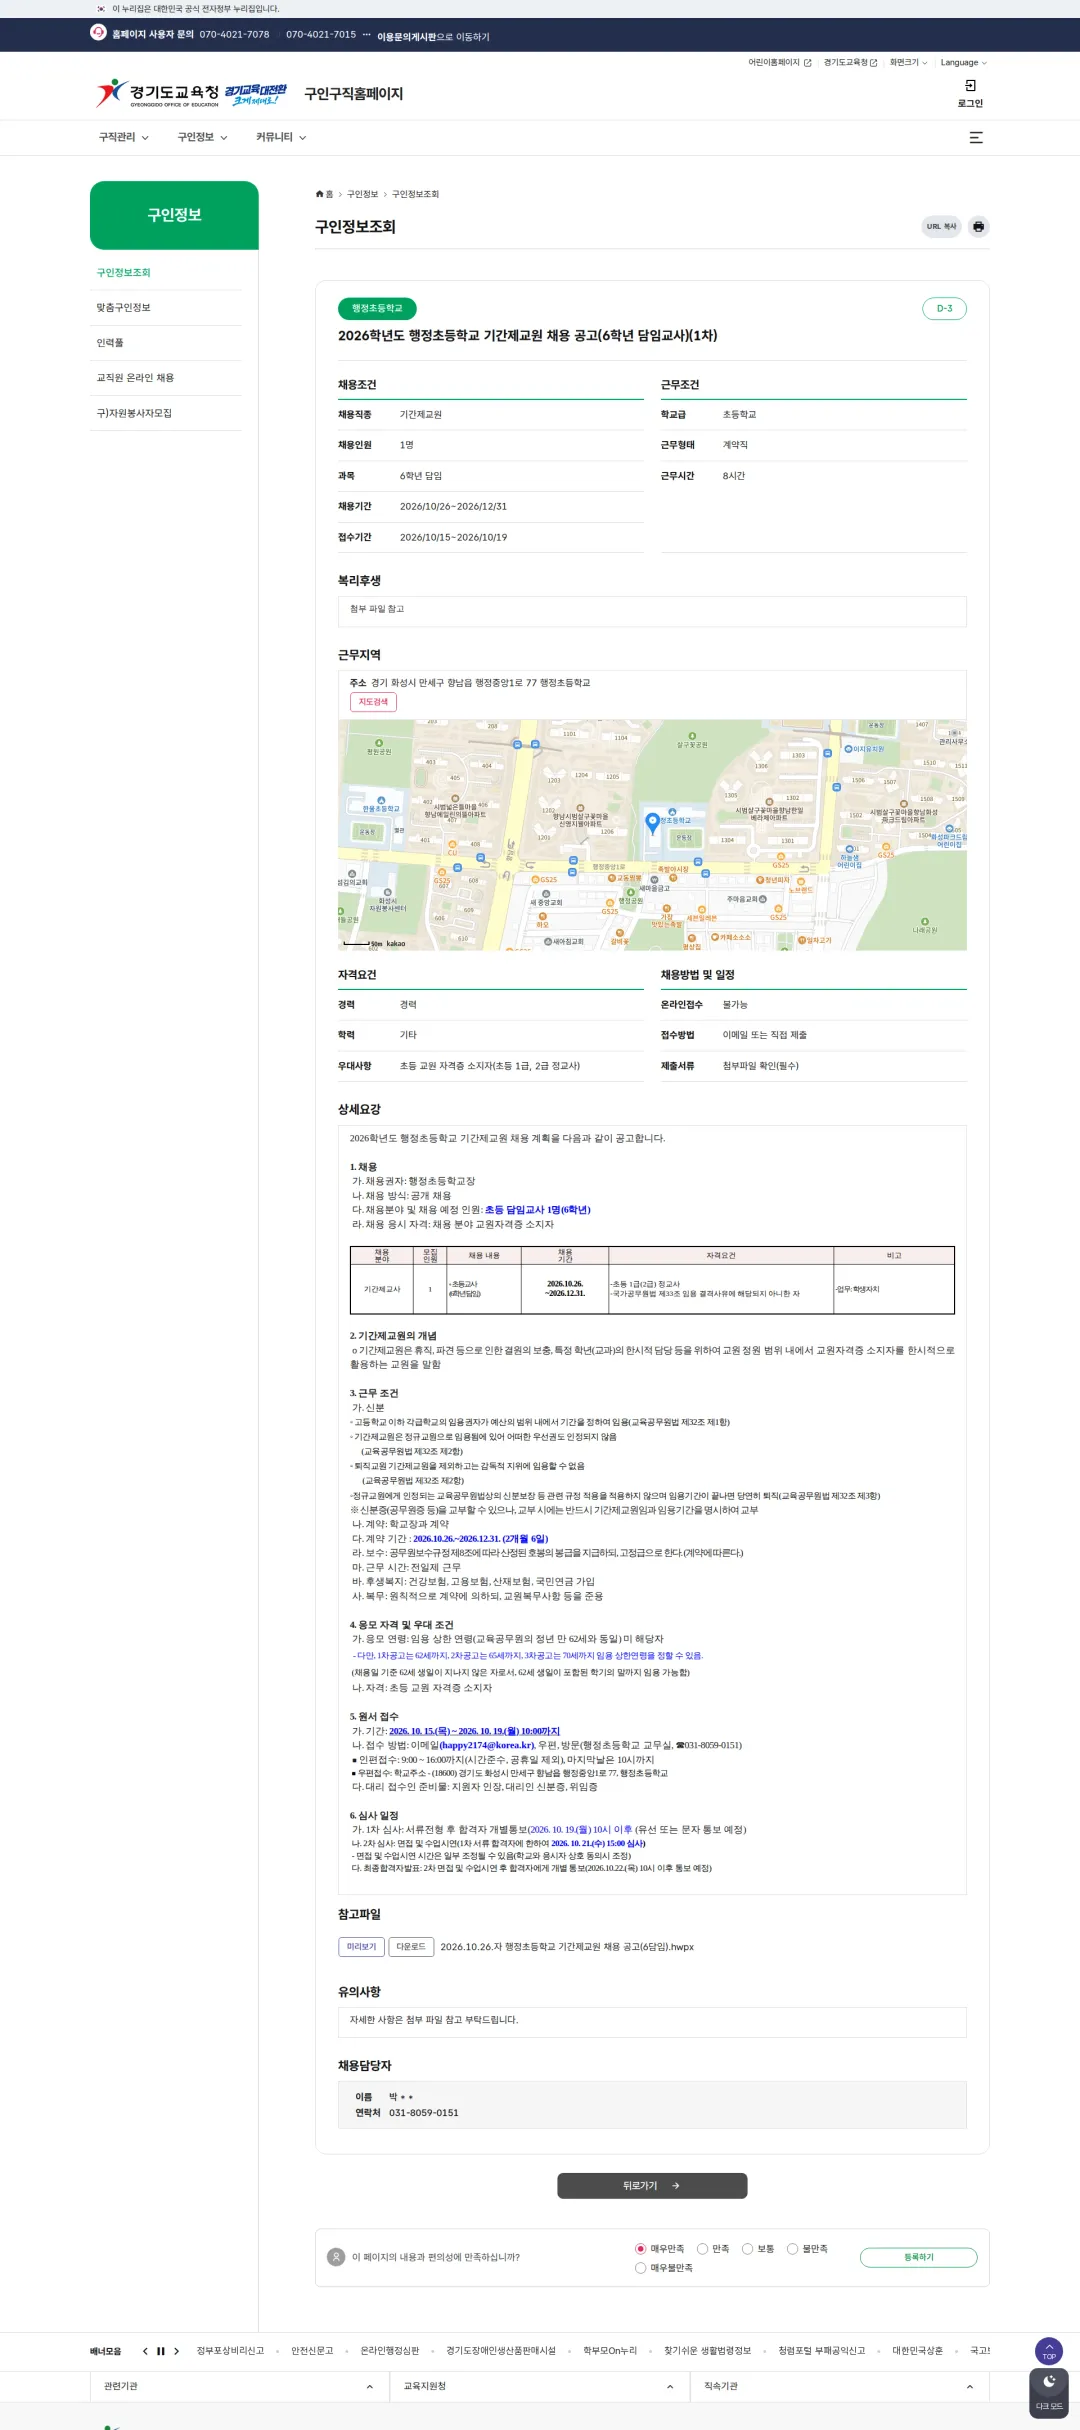Click 다운로드 for attached hwpx file
Viewport: 1080px width, 2430px height.
411,1947
